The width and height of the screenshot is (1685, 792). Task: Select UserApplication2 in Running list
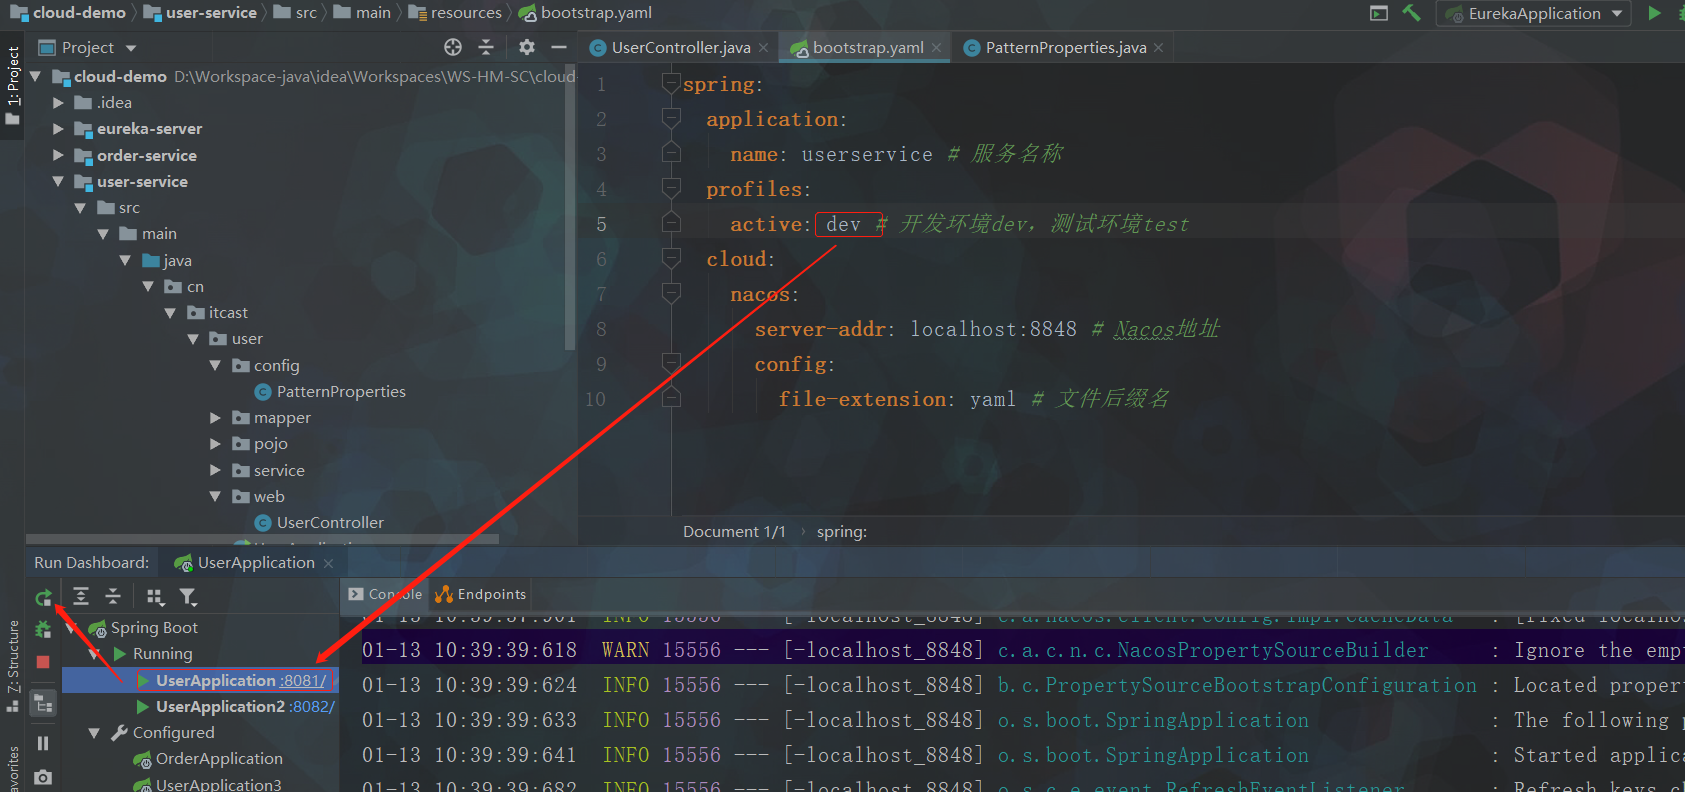220,706
